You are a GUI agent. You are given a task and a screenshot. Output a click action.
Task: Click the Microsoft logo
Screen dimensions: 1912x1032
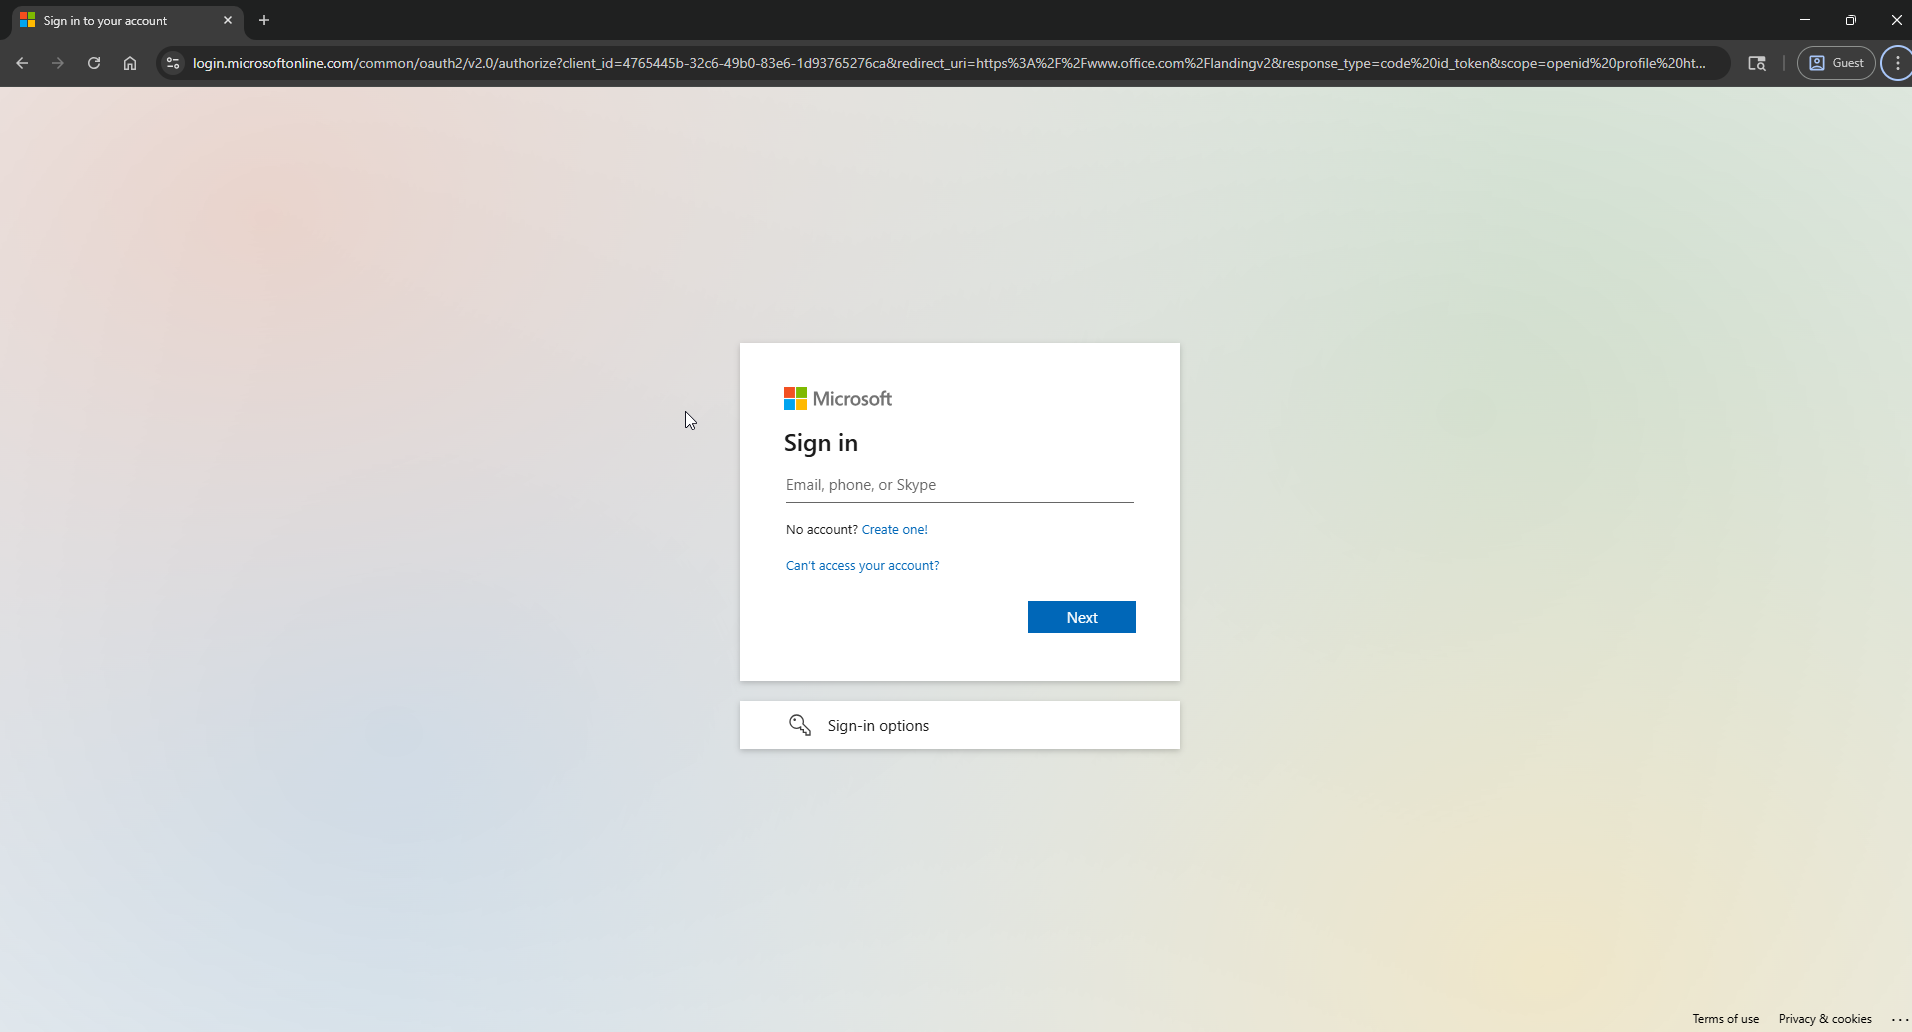click(837, 398)
